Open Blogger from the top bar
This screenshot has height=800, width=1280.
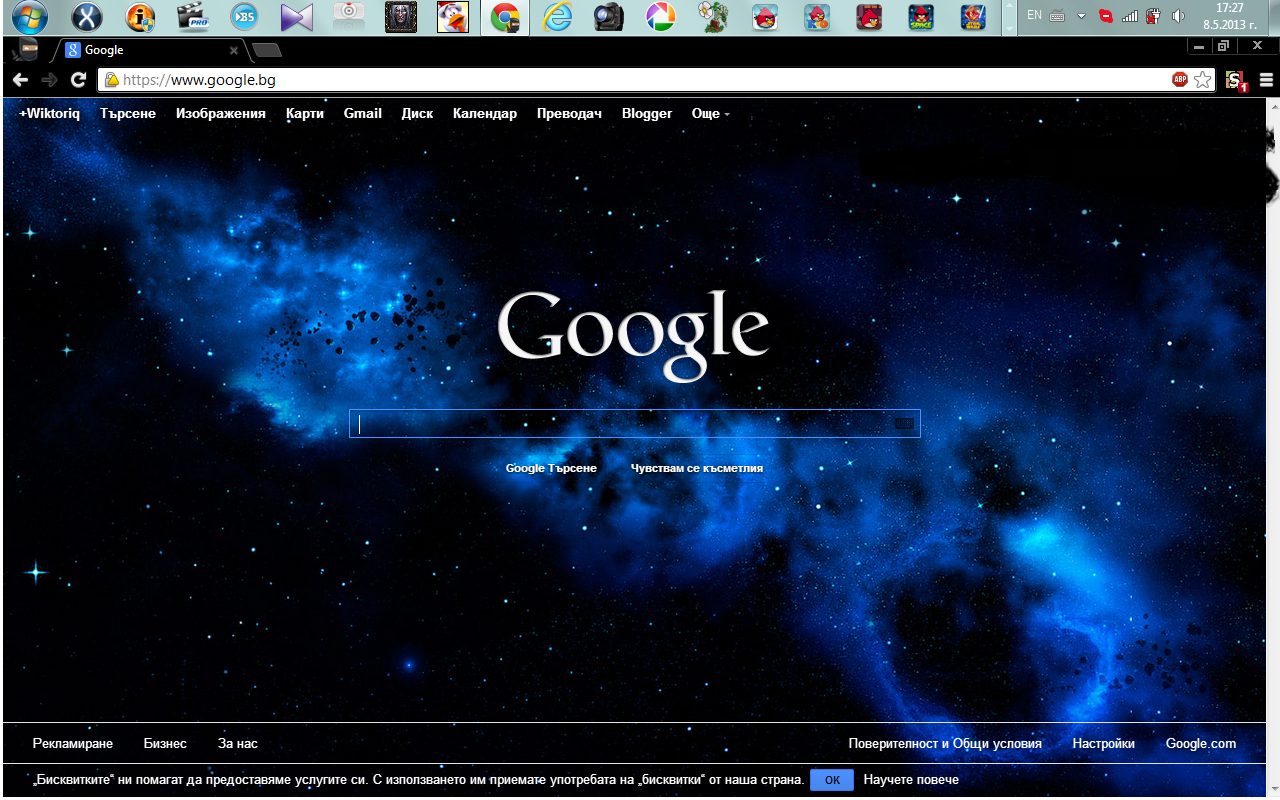(x=647, y=114)
